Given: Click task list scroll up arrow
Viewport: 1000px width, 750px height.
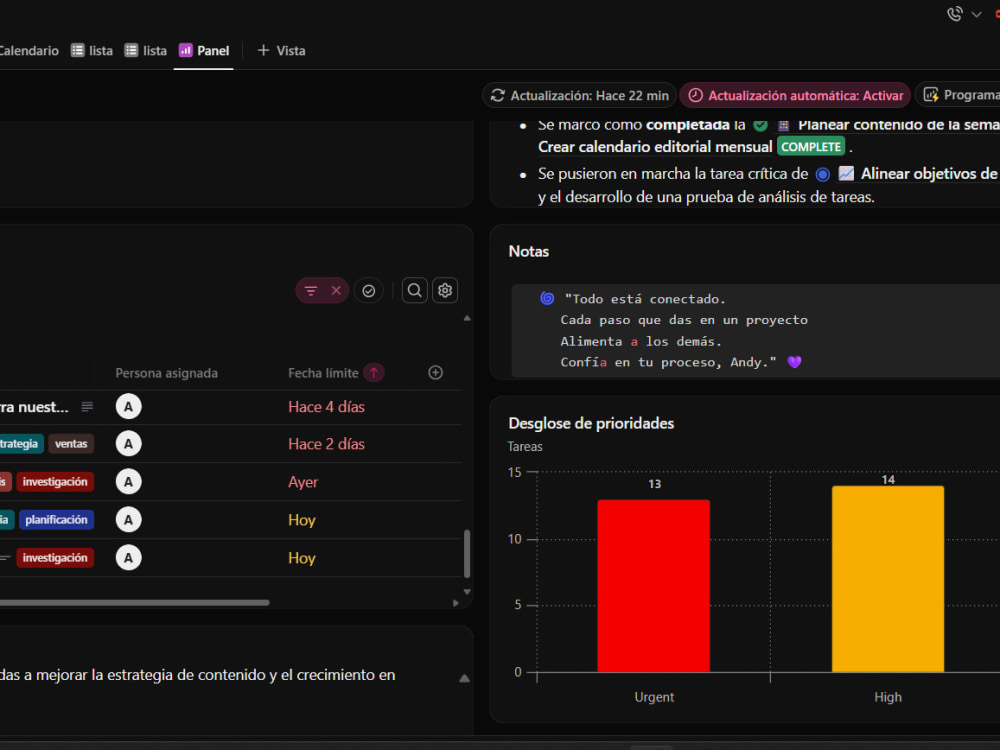Looking at the screenshot, I should [467, 318].
